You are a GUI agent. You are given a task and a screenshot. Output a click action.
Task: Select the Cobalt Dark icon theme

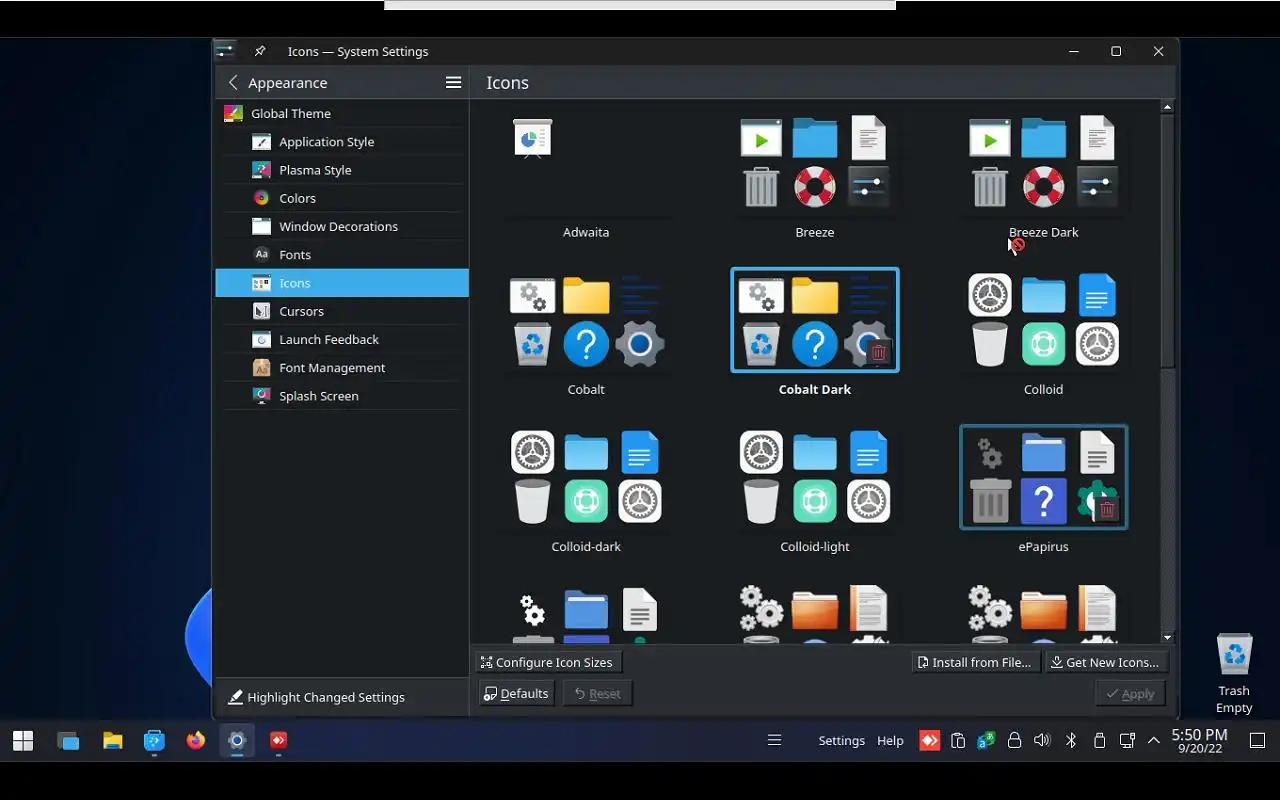(x=815, y=334)
